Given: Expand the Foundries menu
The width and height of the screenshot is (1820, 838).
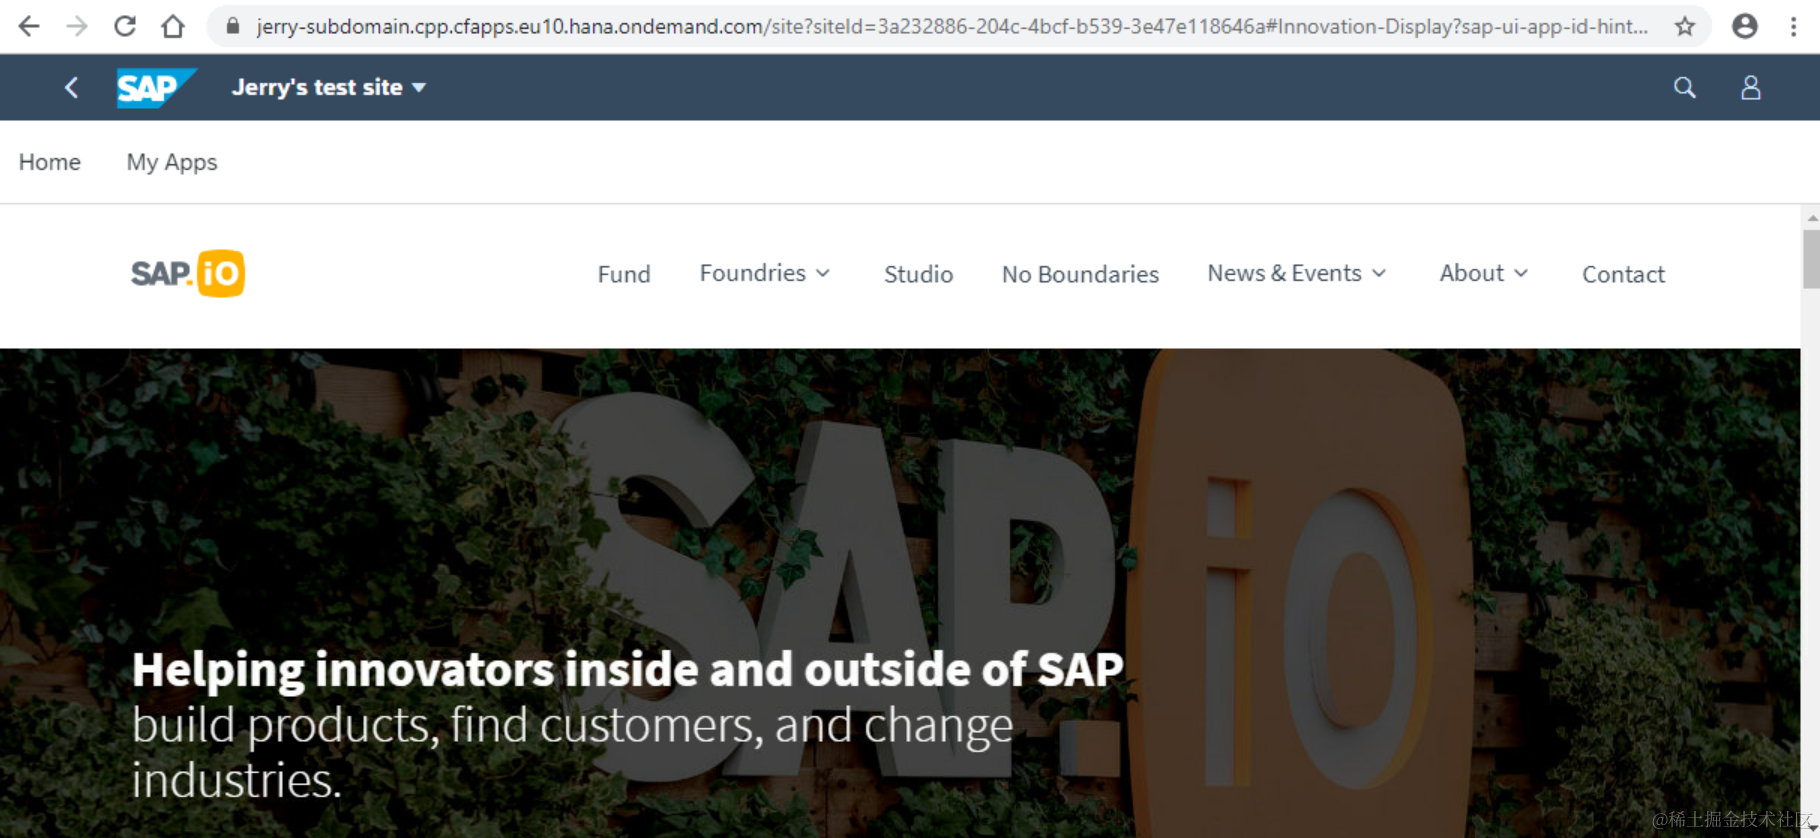Looking at the screenshot, I should (x=765, y=273).
